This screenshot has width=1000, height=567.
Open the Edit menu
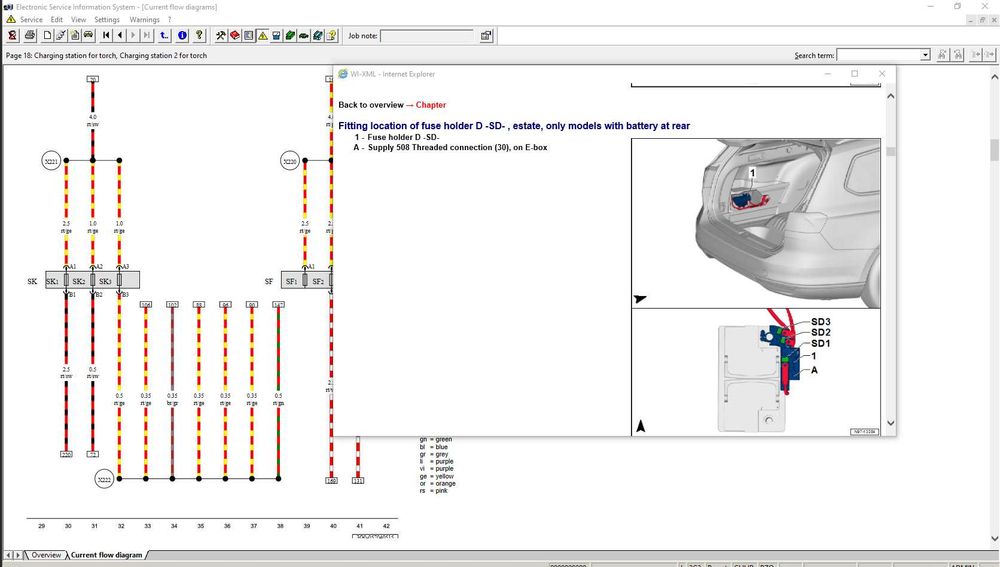(x=57, y=20)
